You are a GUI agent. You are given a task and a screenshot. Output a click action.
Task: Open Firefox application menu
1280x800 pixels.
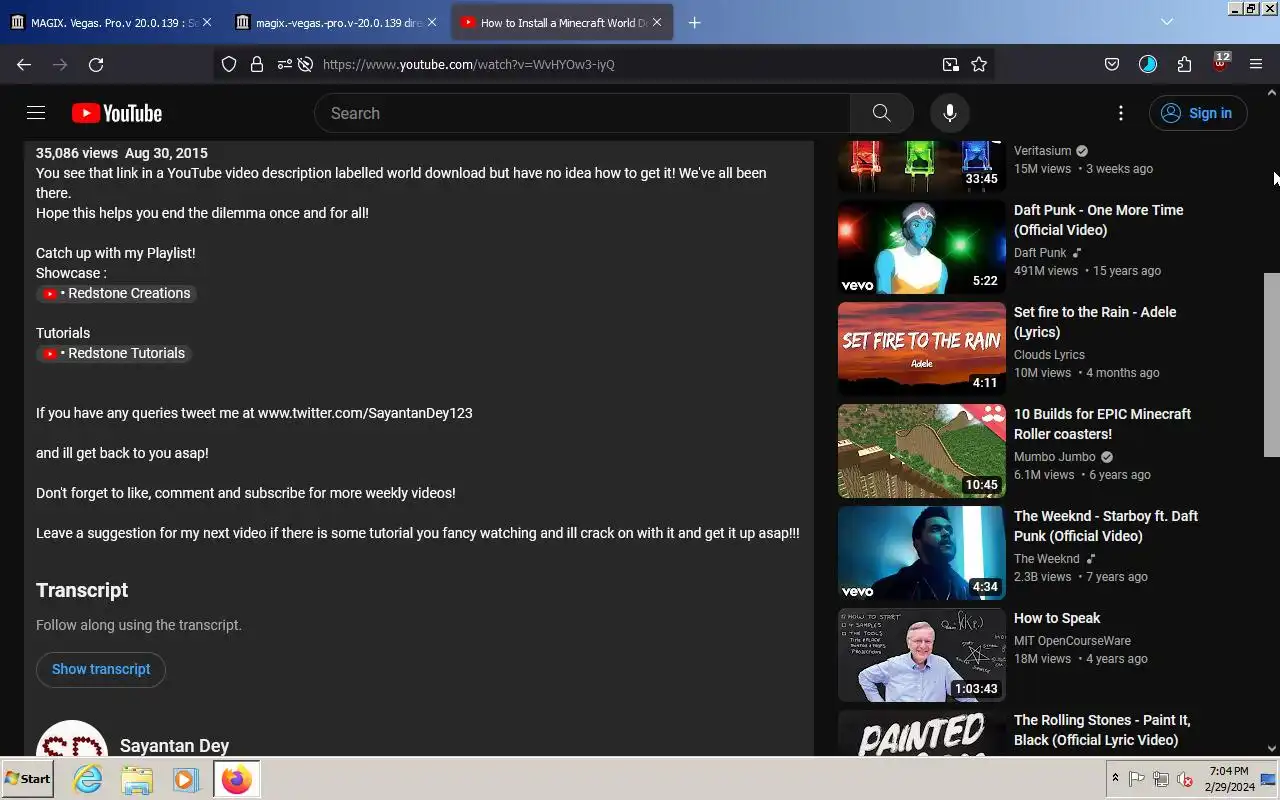[1256, 64]
